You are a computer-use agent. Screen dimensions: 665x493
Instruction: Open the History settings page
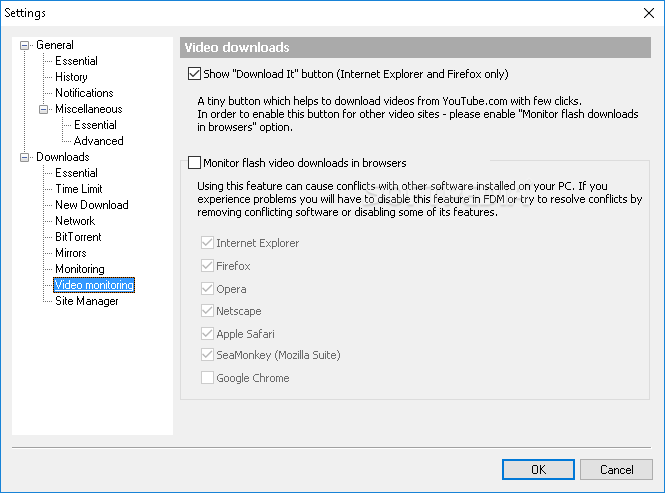click(71, 77)
